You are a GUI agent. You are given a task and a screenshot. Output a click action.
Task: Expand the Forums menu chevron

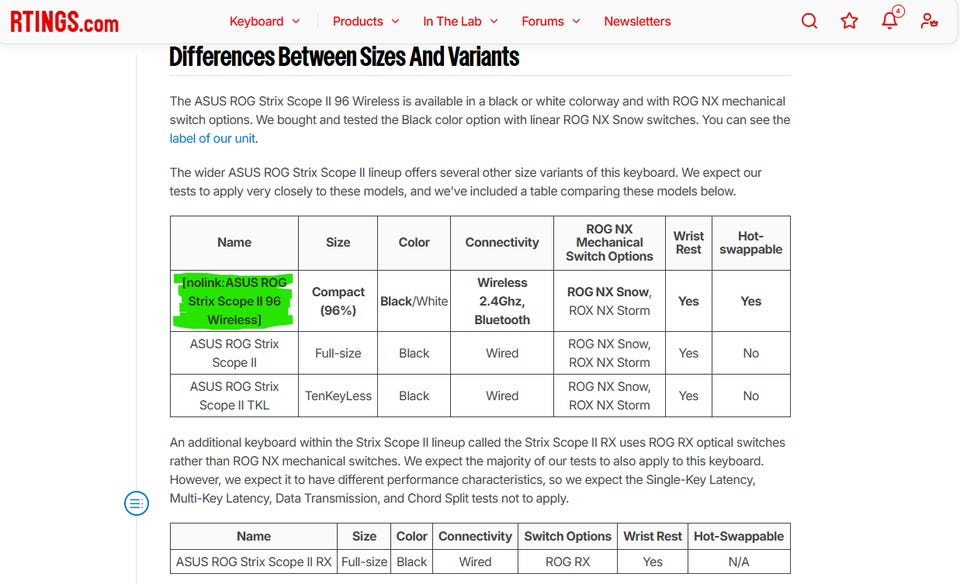point(576,21)
